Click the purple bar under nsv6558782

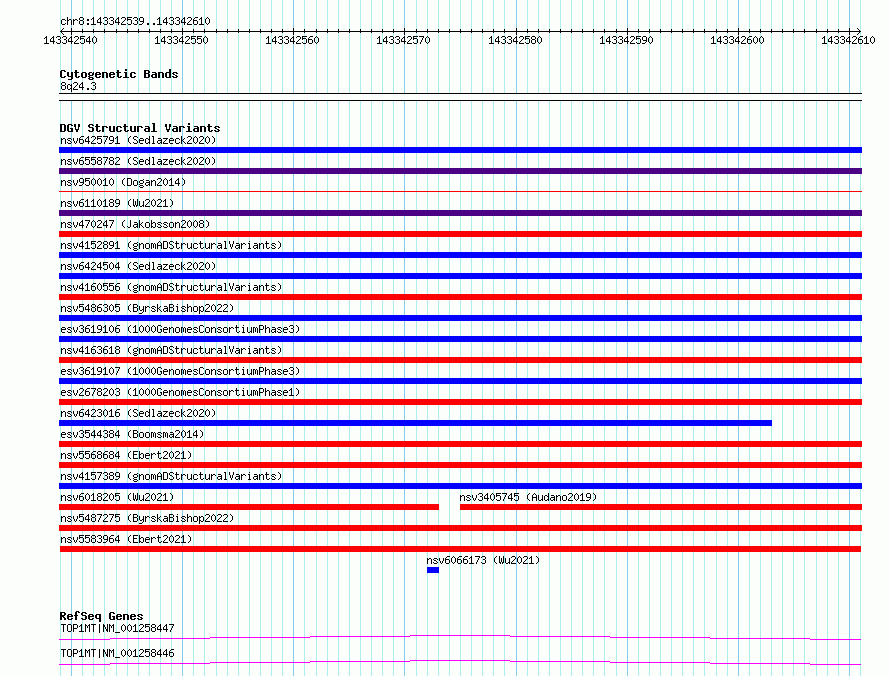(x=460, y=171)
